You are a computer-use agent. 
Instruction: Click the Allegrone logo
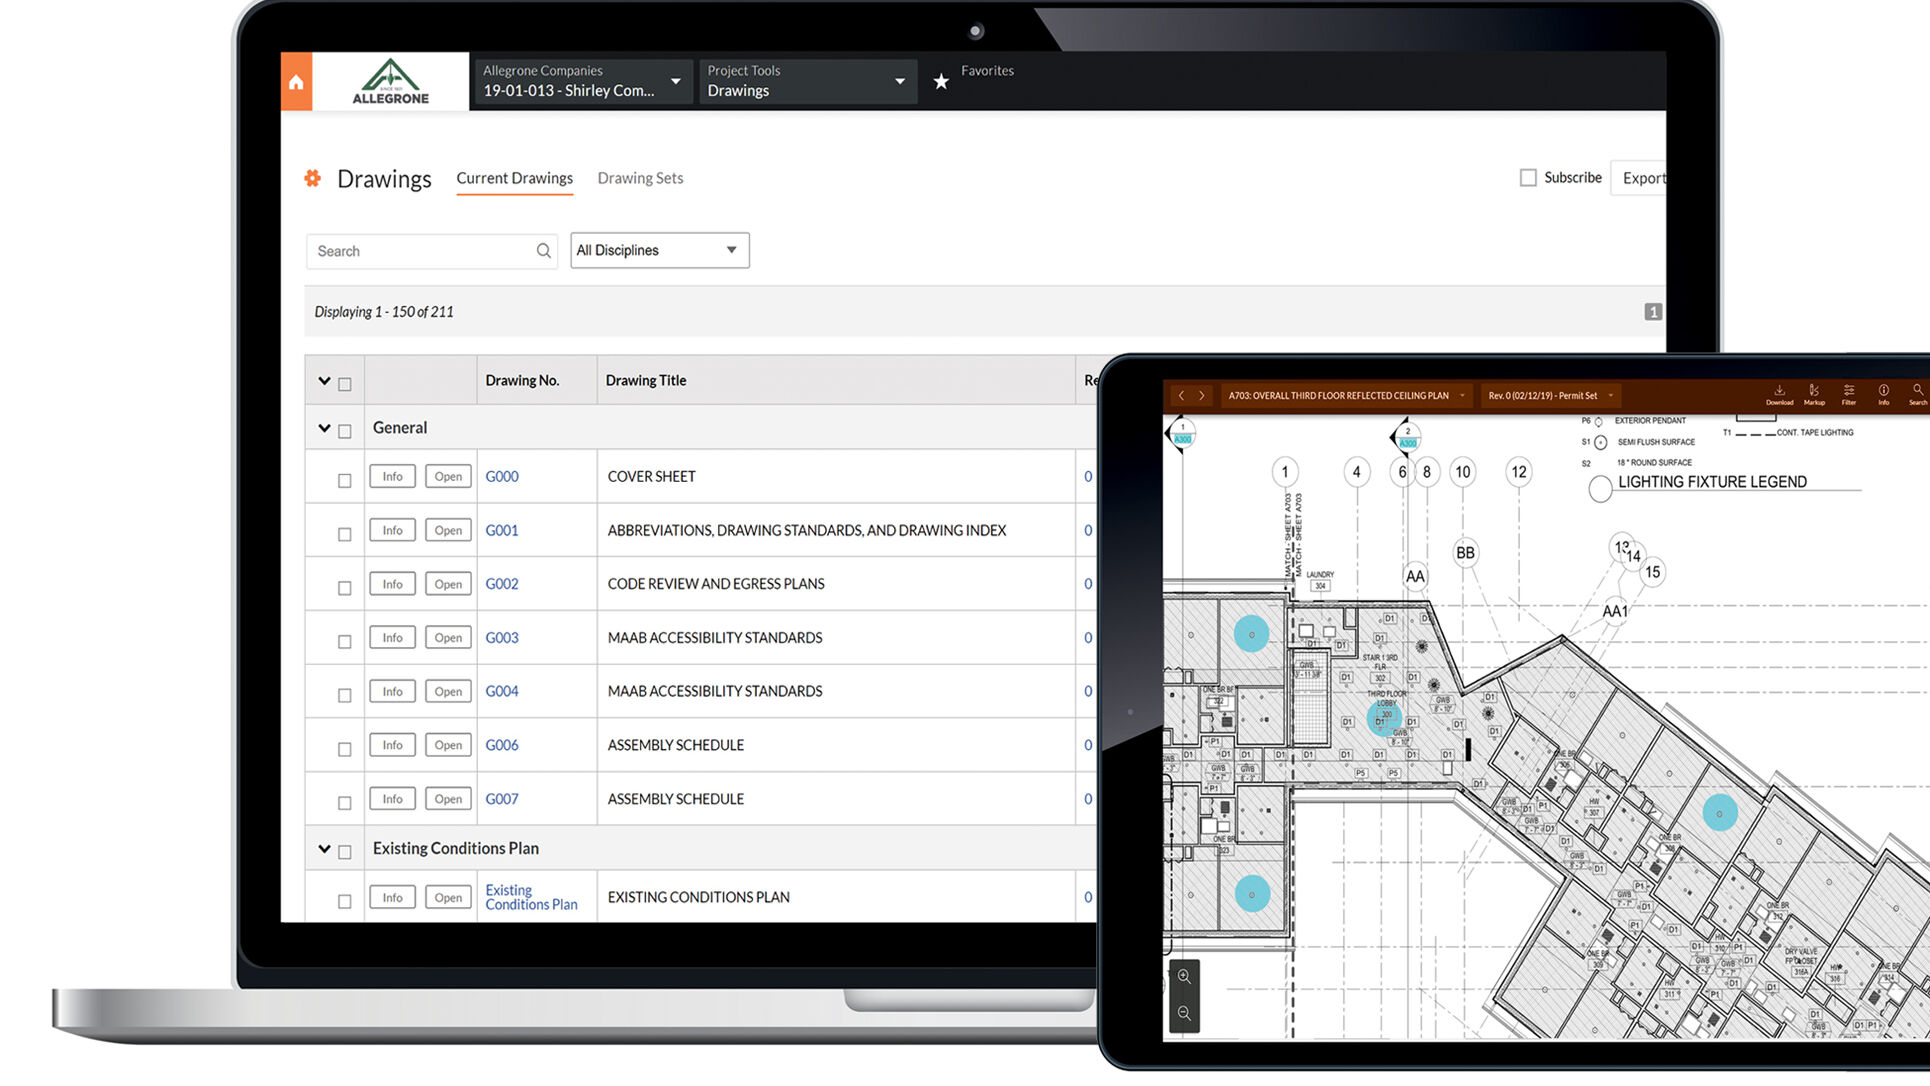click(390, 82)
